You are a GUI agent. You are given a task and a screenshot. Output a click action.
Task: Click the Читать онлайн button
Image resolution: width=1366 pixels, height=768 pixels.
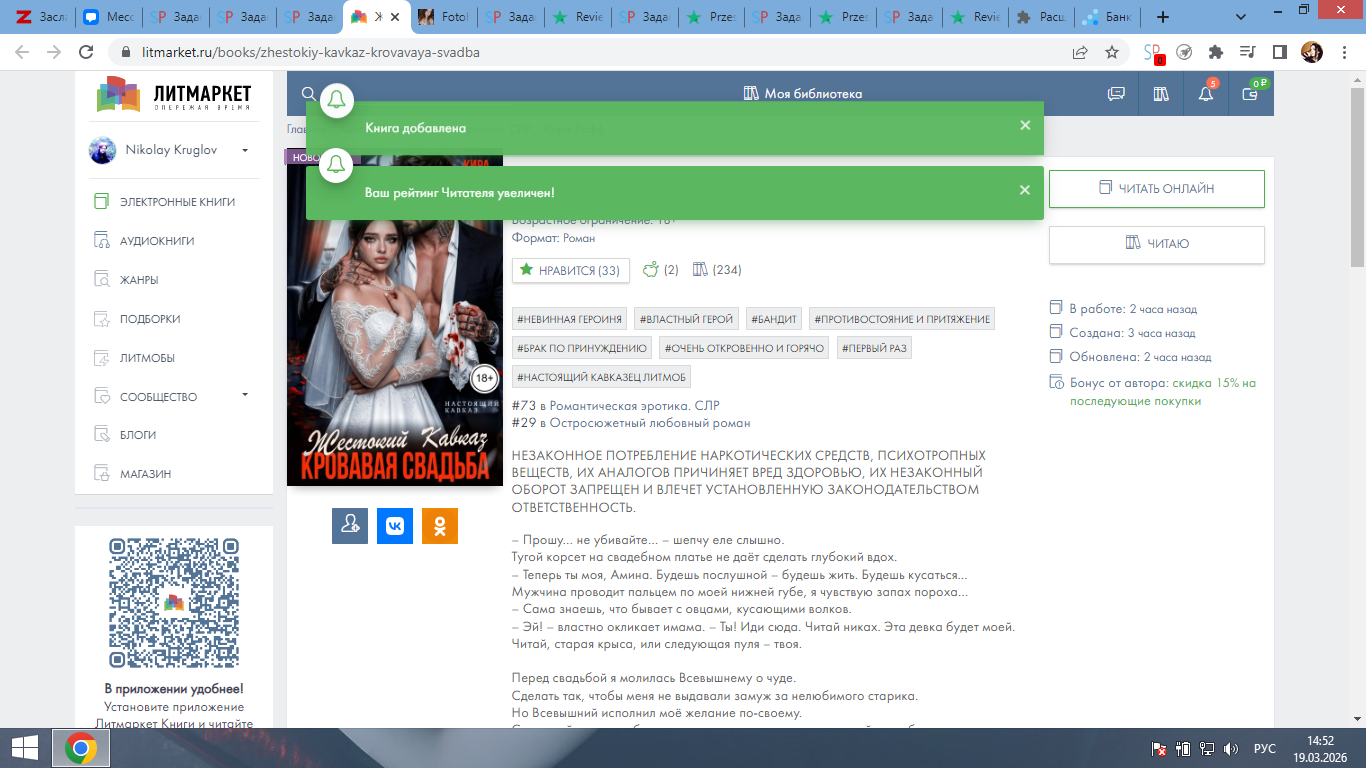pos(1157,188)
